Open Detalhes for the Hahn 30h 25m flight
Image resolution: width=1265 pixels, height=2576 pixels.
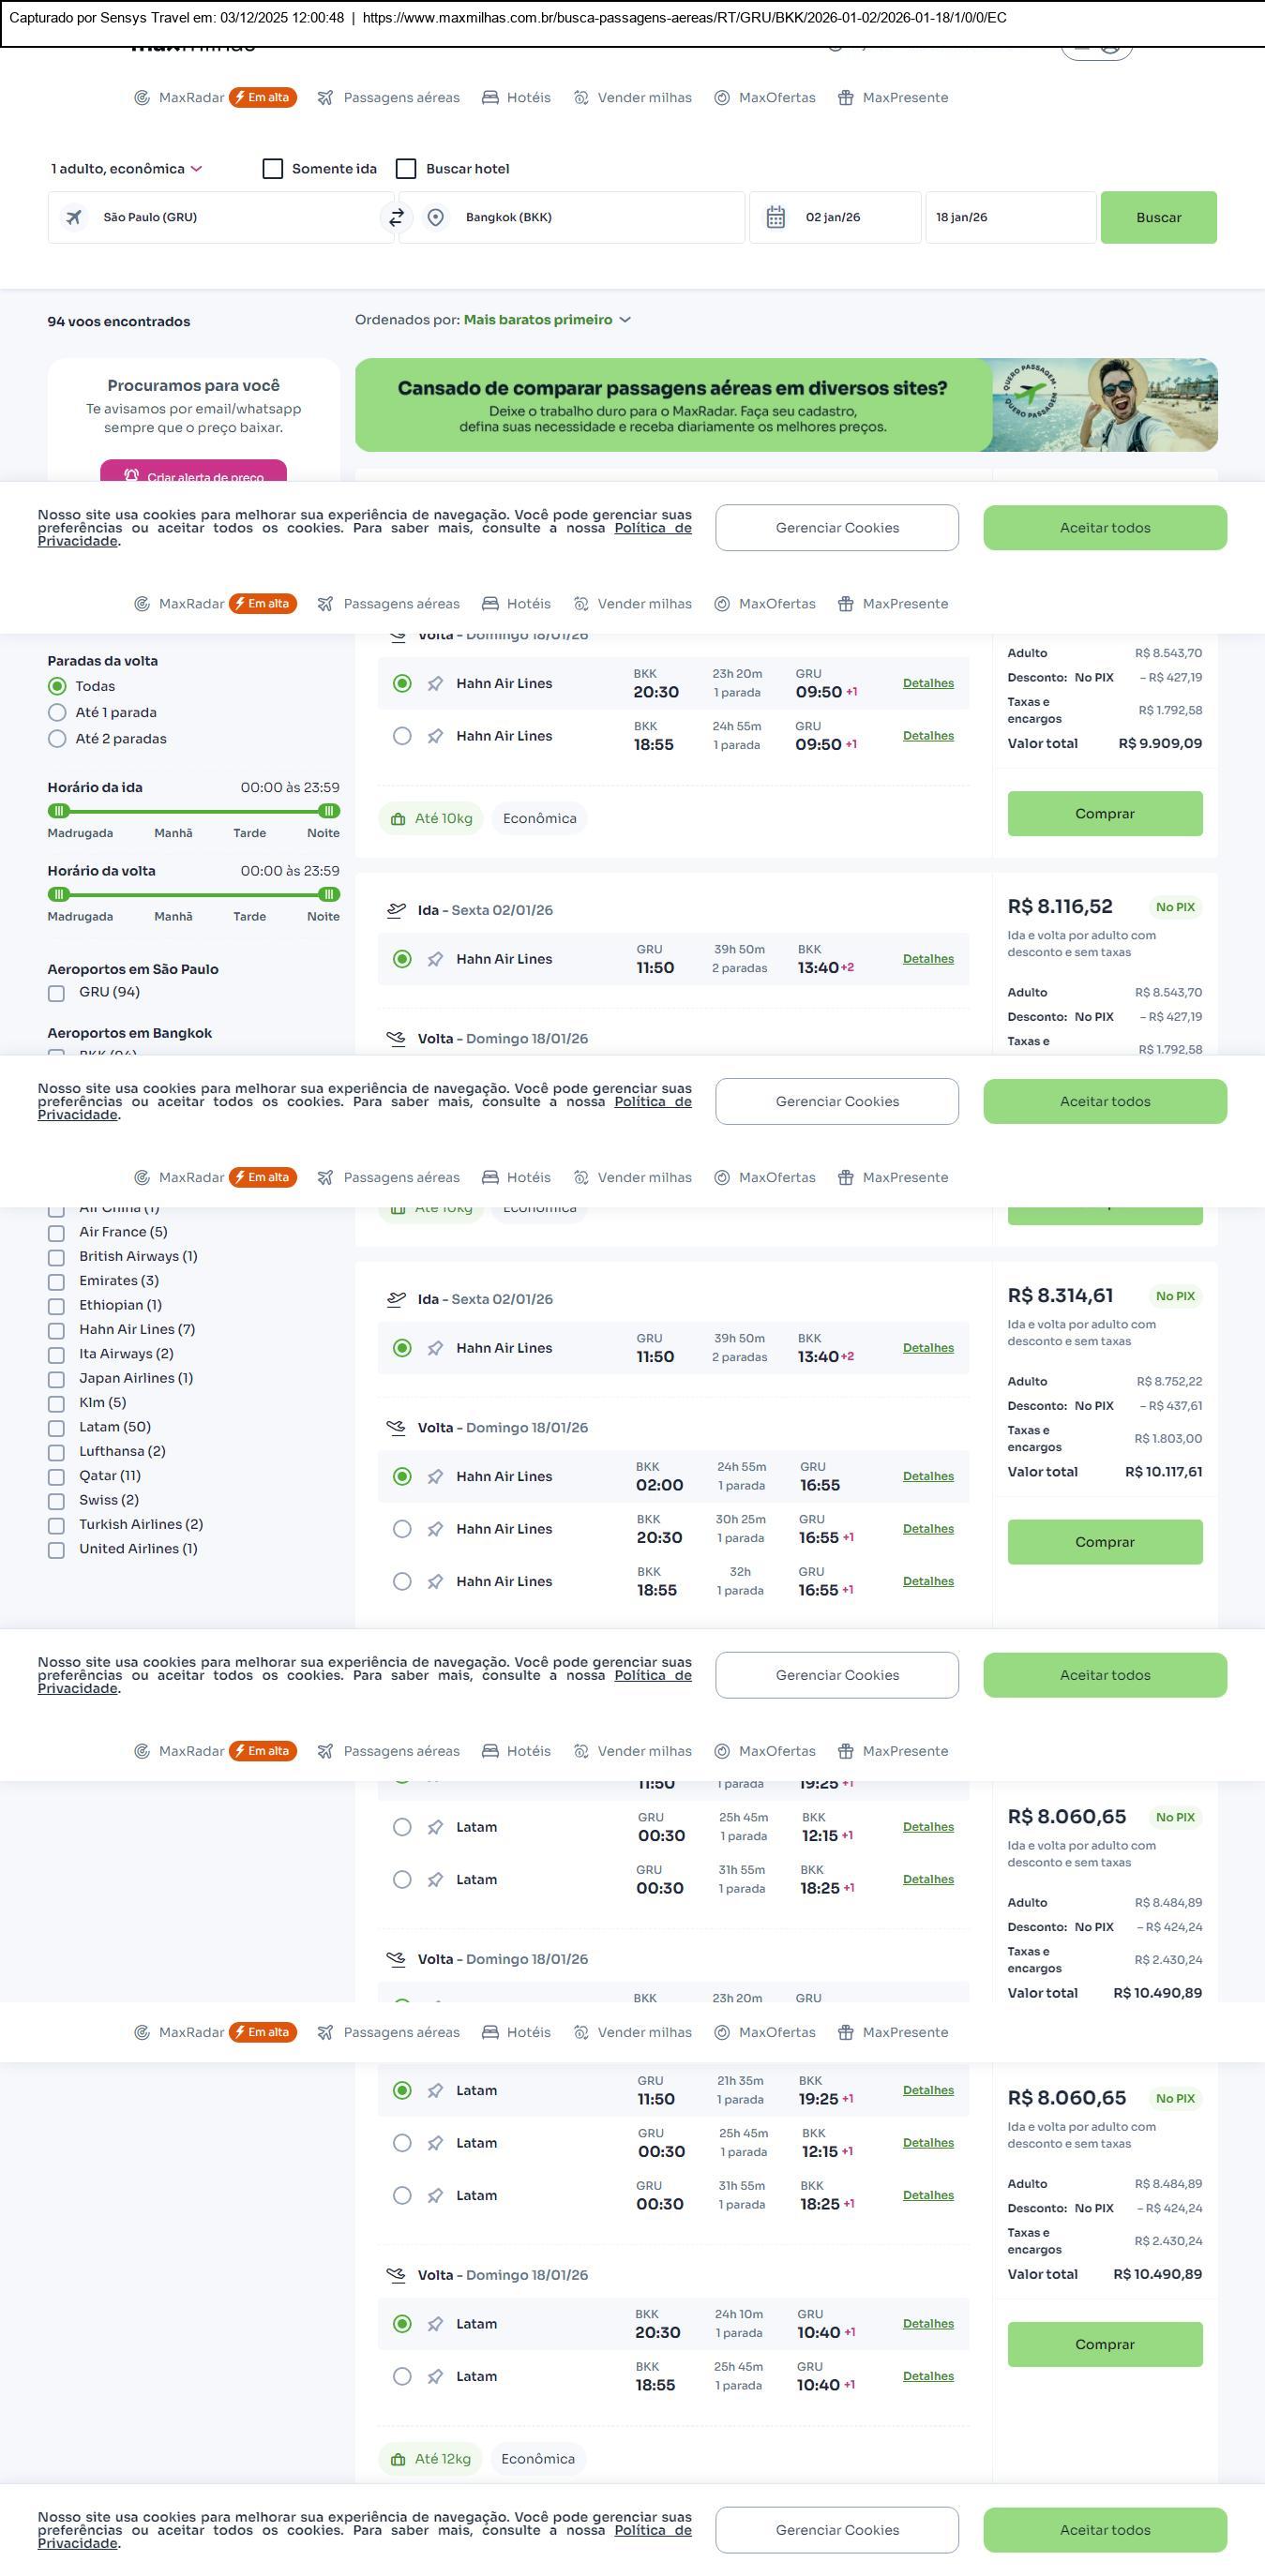coord(927,1529)
